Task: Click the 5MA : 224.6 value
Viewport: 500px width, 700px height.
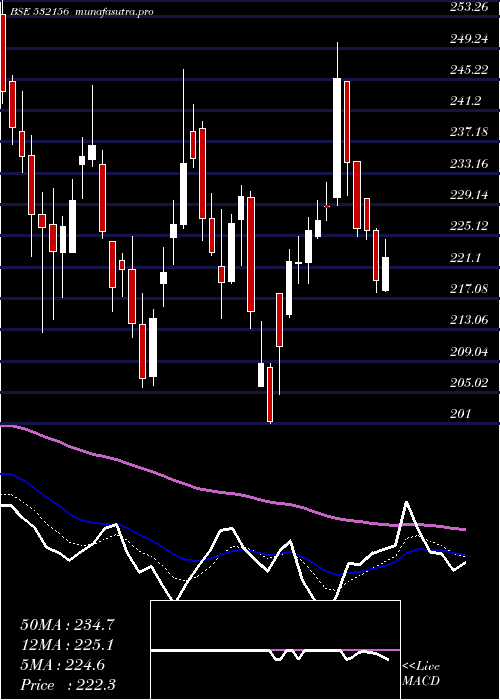Action: (62, 665)
